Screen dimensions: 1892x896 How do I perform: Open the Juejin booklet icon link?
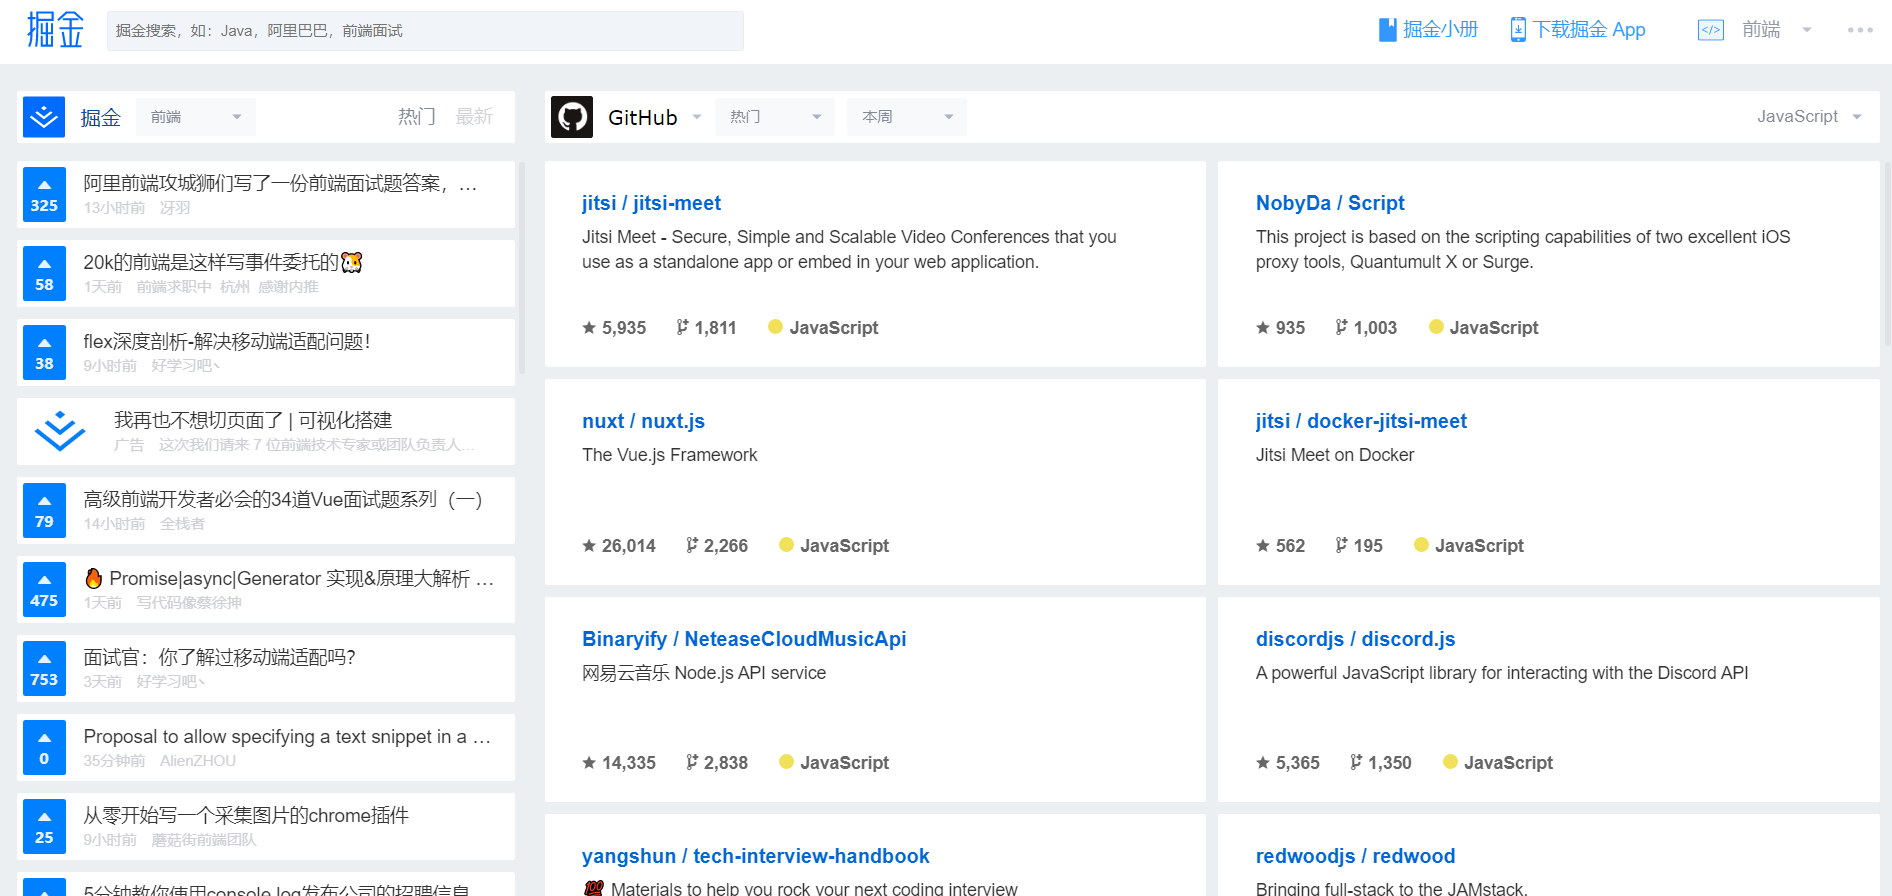(1387, 30)
